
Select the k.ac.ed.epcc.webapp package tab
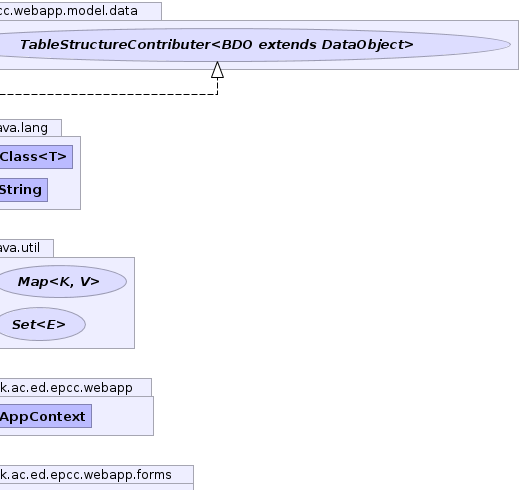tap(76, 388)
